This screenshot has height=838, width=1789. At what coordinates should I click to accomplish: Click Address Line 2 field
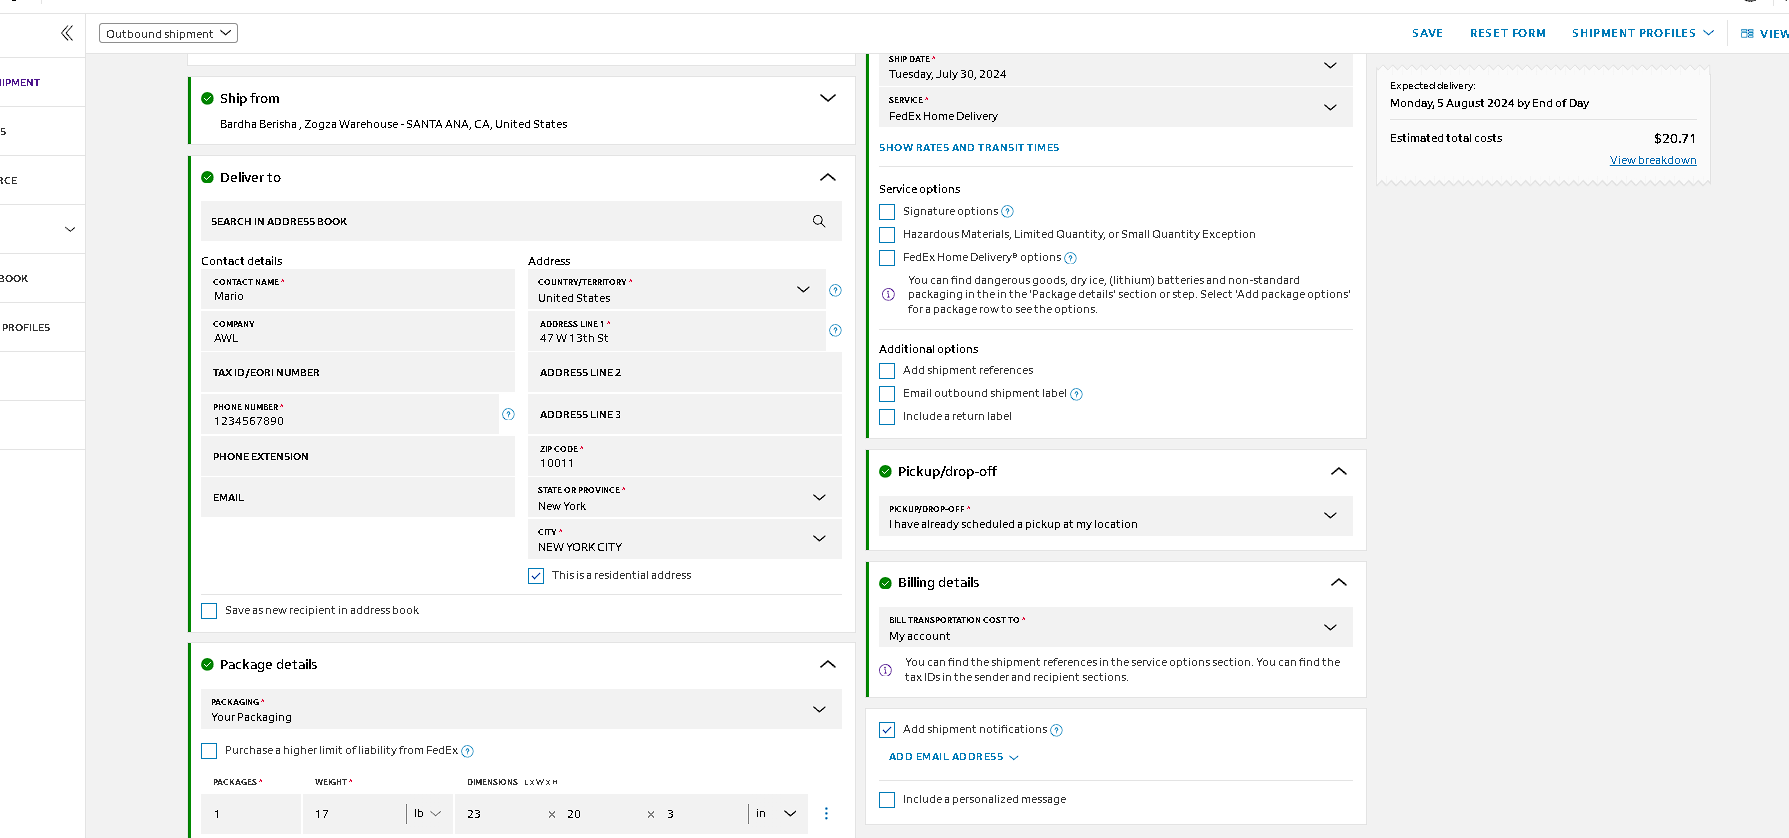[685, 372]
